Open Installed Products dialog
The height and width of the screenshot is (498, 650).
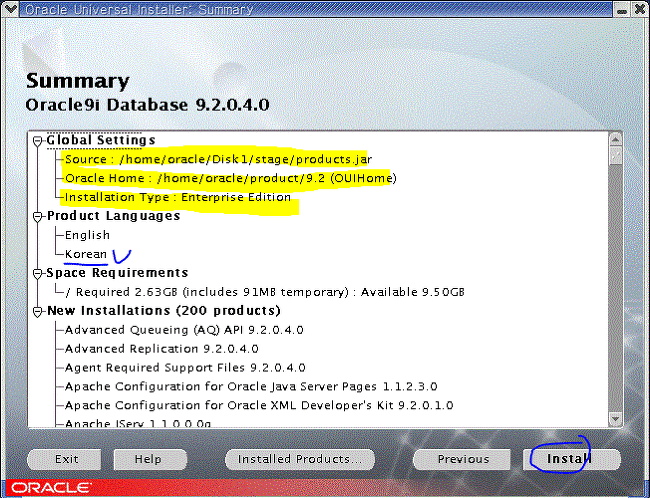300,459
